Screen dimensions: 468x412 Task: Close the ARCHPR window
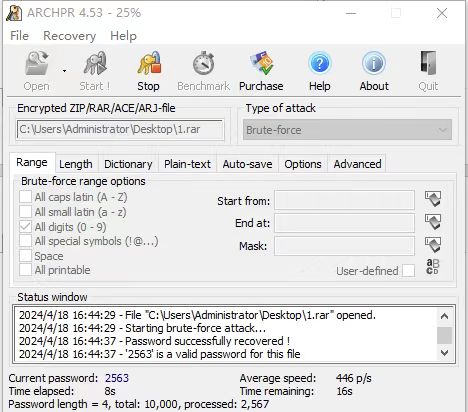[442, 13]
